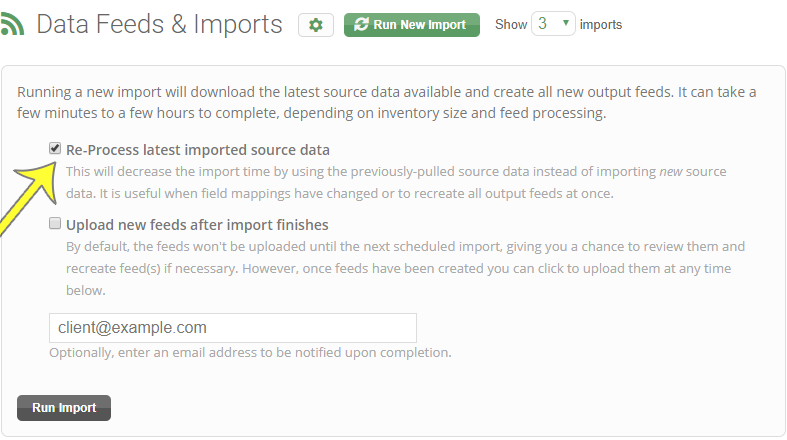Image resolution: width=787 pixels, height=440 pixels.
Task: Focus the notification email address field
Action: tap(233, 328)
